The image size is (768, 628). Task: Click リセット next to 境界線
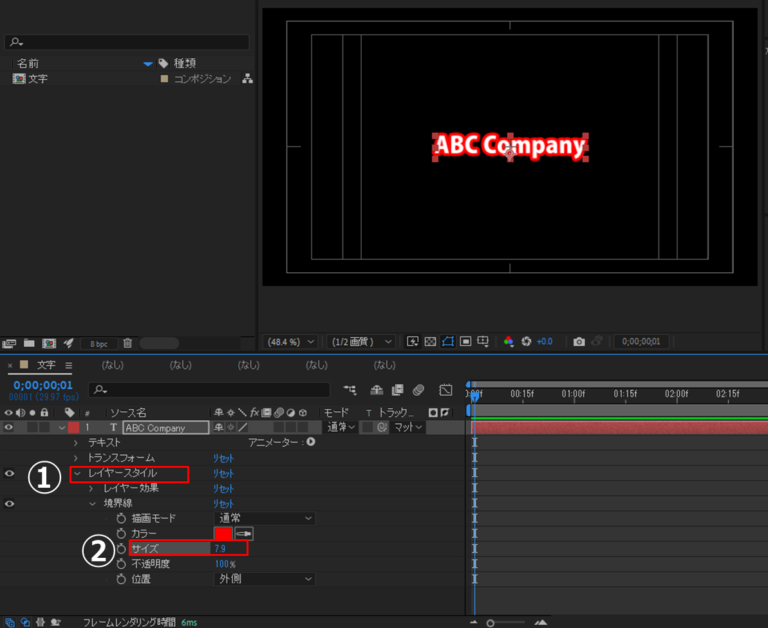[x=222, y=503]
